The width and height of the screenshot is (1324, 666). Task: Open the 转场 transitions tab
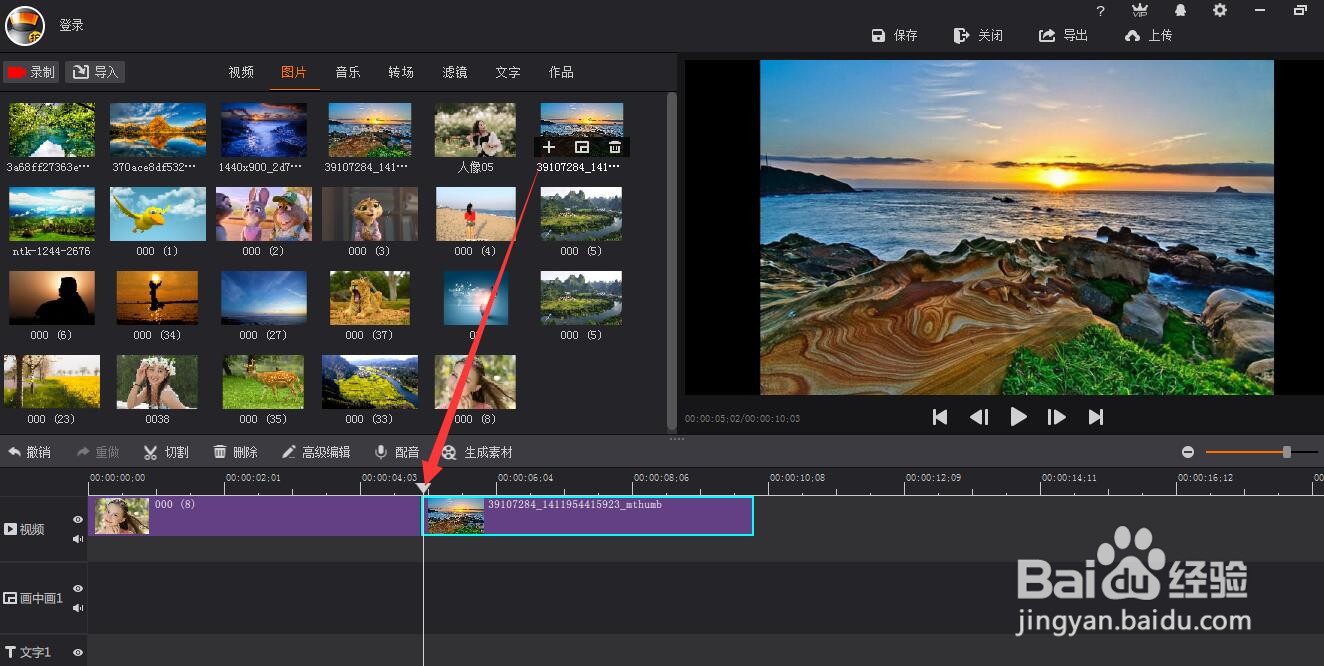(x=401, y=72)
